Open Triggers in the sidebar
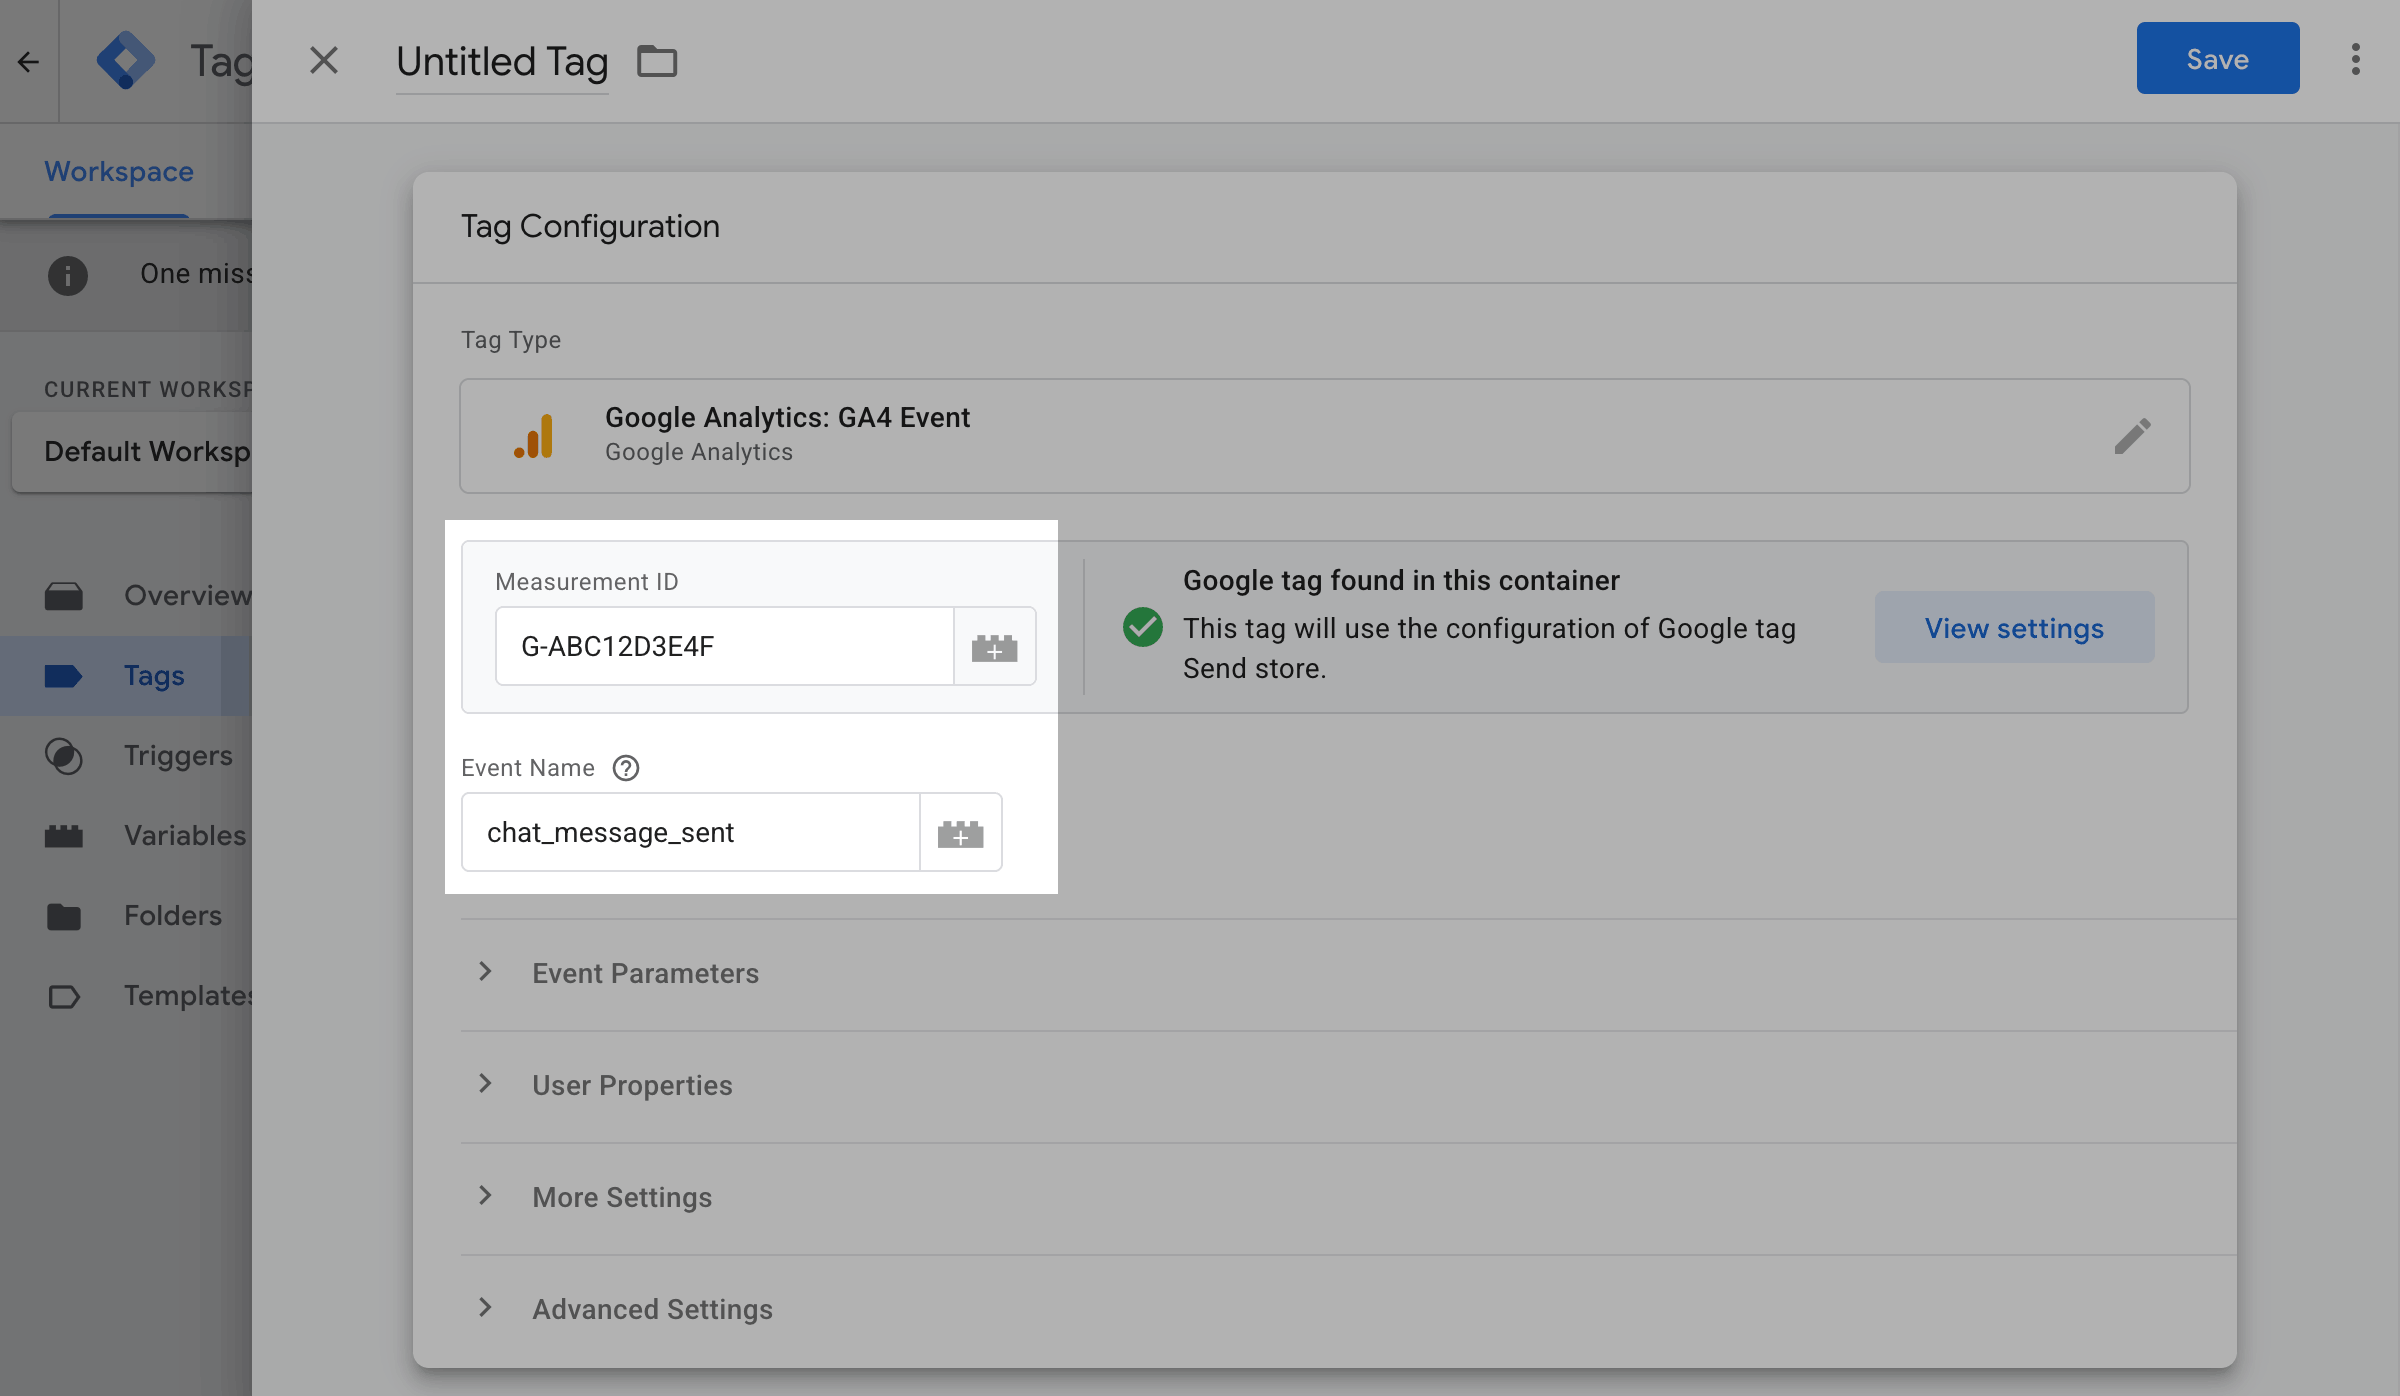2400x1396 pixels. coord(177,756)
